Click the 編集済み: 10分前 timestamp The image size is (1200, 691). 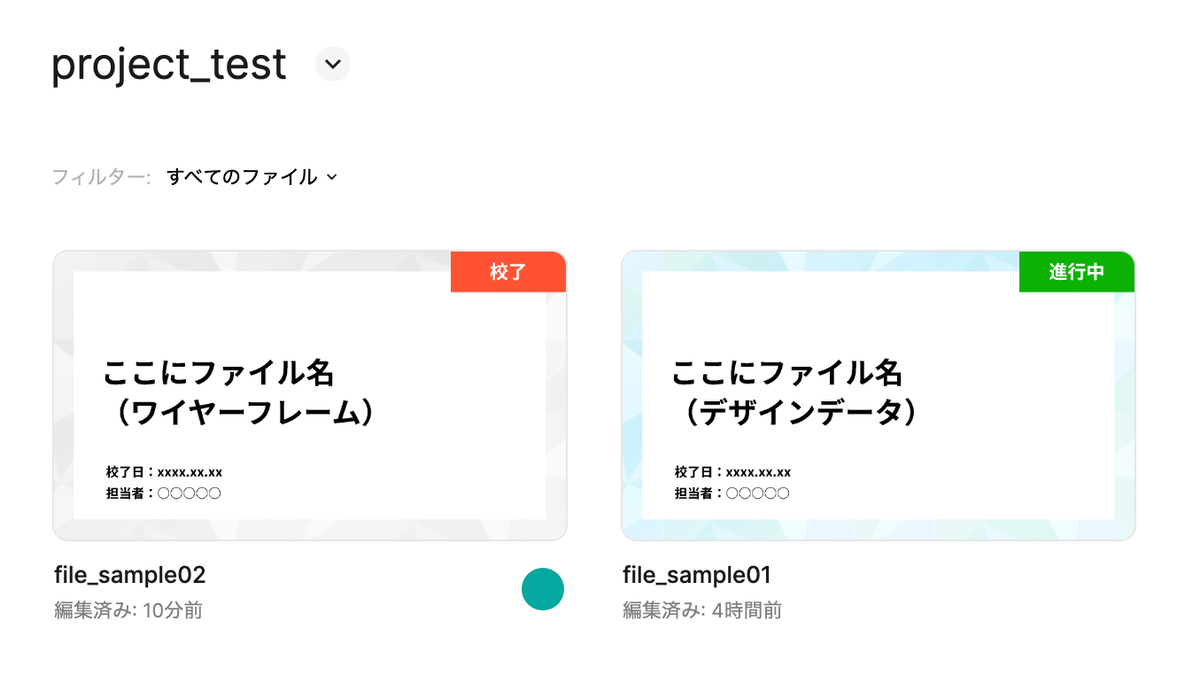click(129, 610)
